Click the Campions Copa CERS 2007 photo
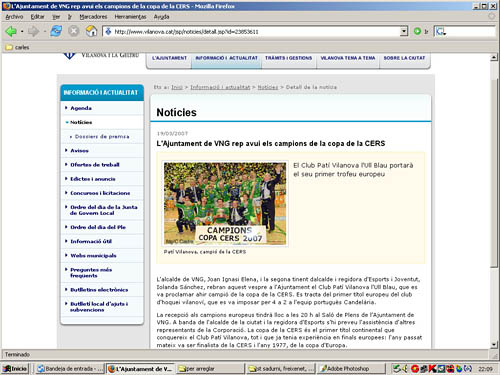Image resolution: width=500 pixels, height=375 pixels. coord(225,204)
